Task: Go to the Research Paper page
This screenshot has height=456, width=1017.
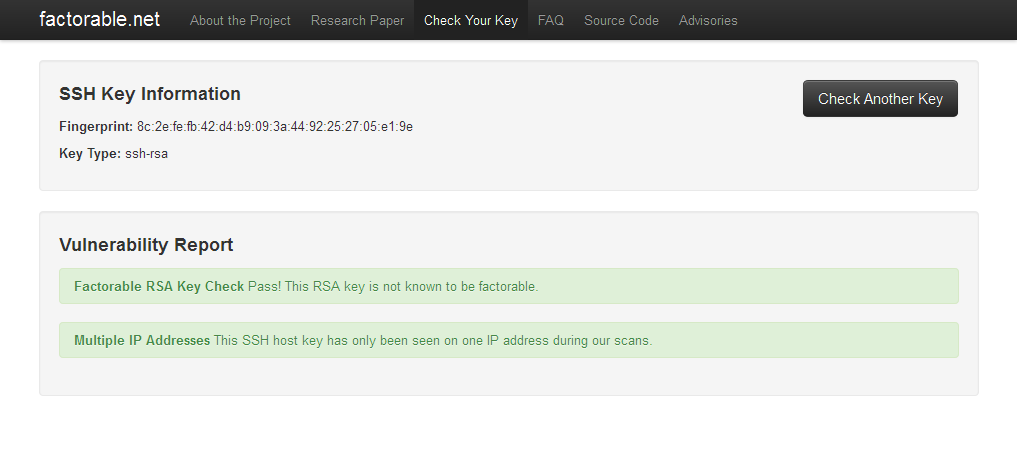Action: (x=357, y=20)
